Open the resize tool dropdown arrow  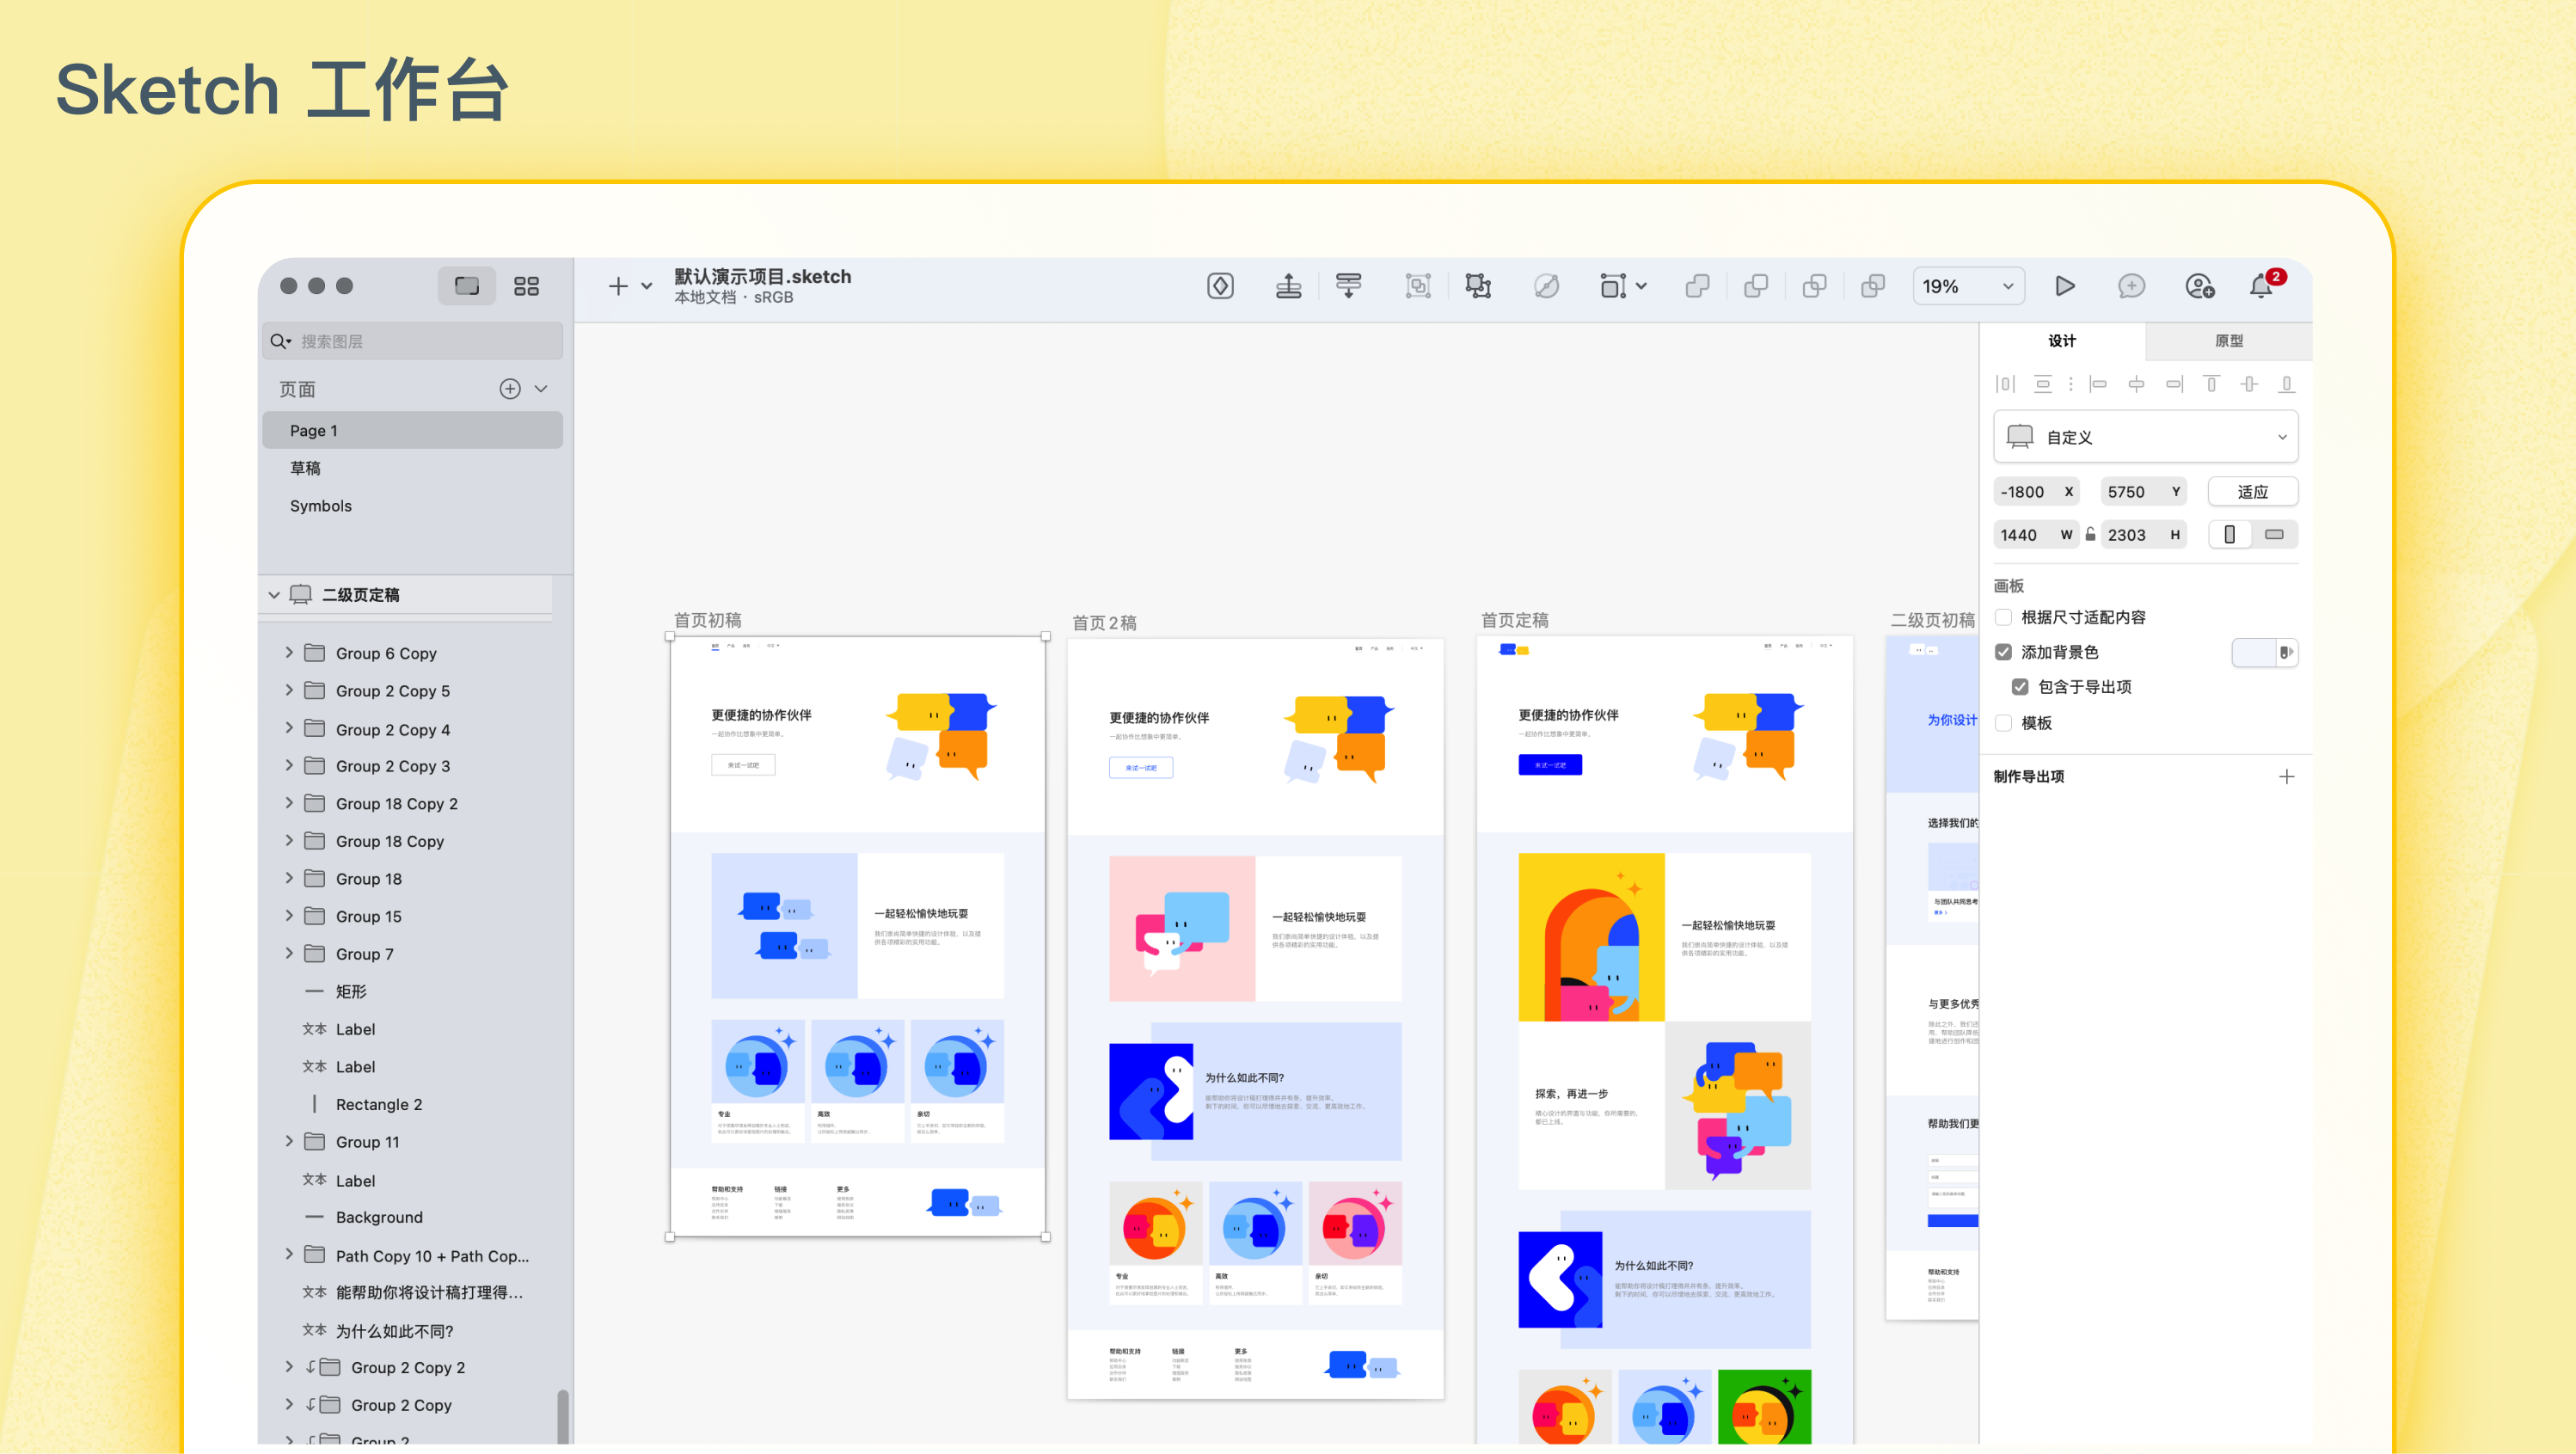(1641, 286)
